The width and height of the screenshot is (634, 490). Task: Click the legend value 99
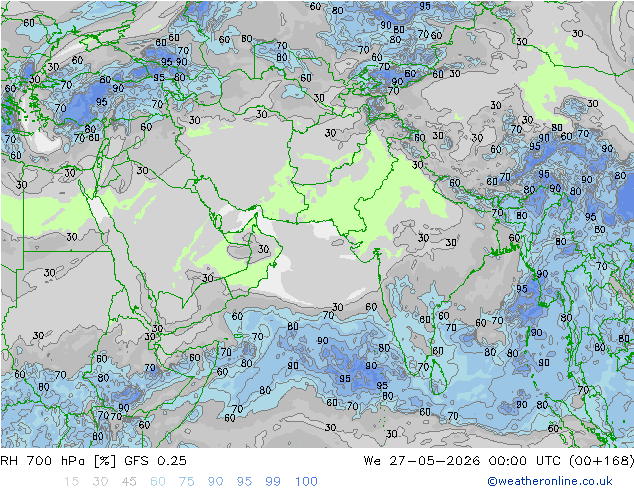point(273,481)
